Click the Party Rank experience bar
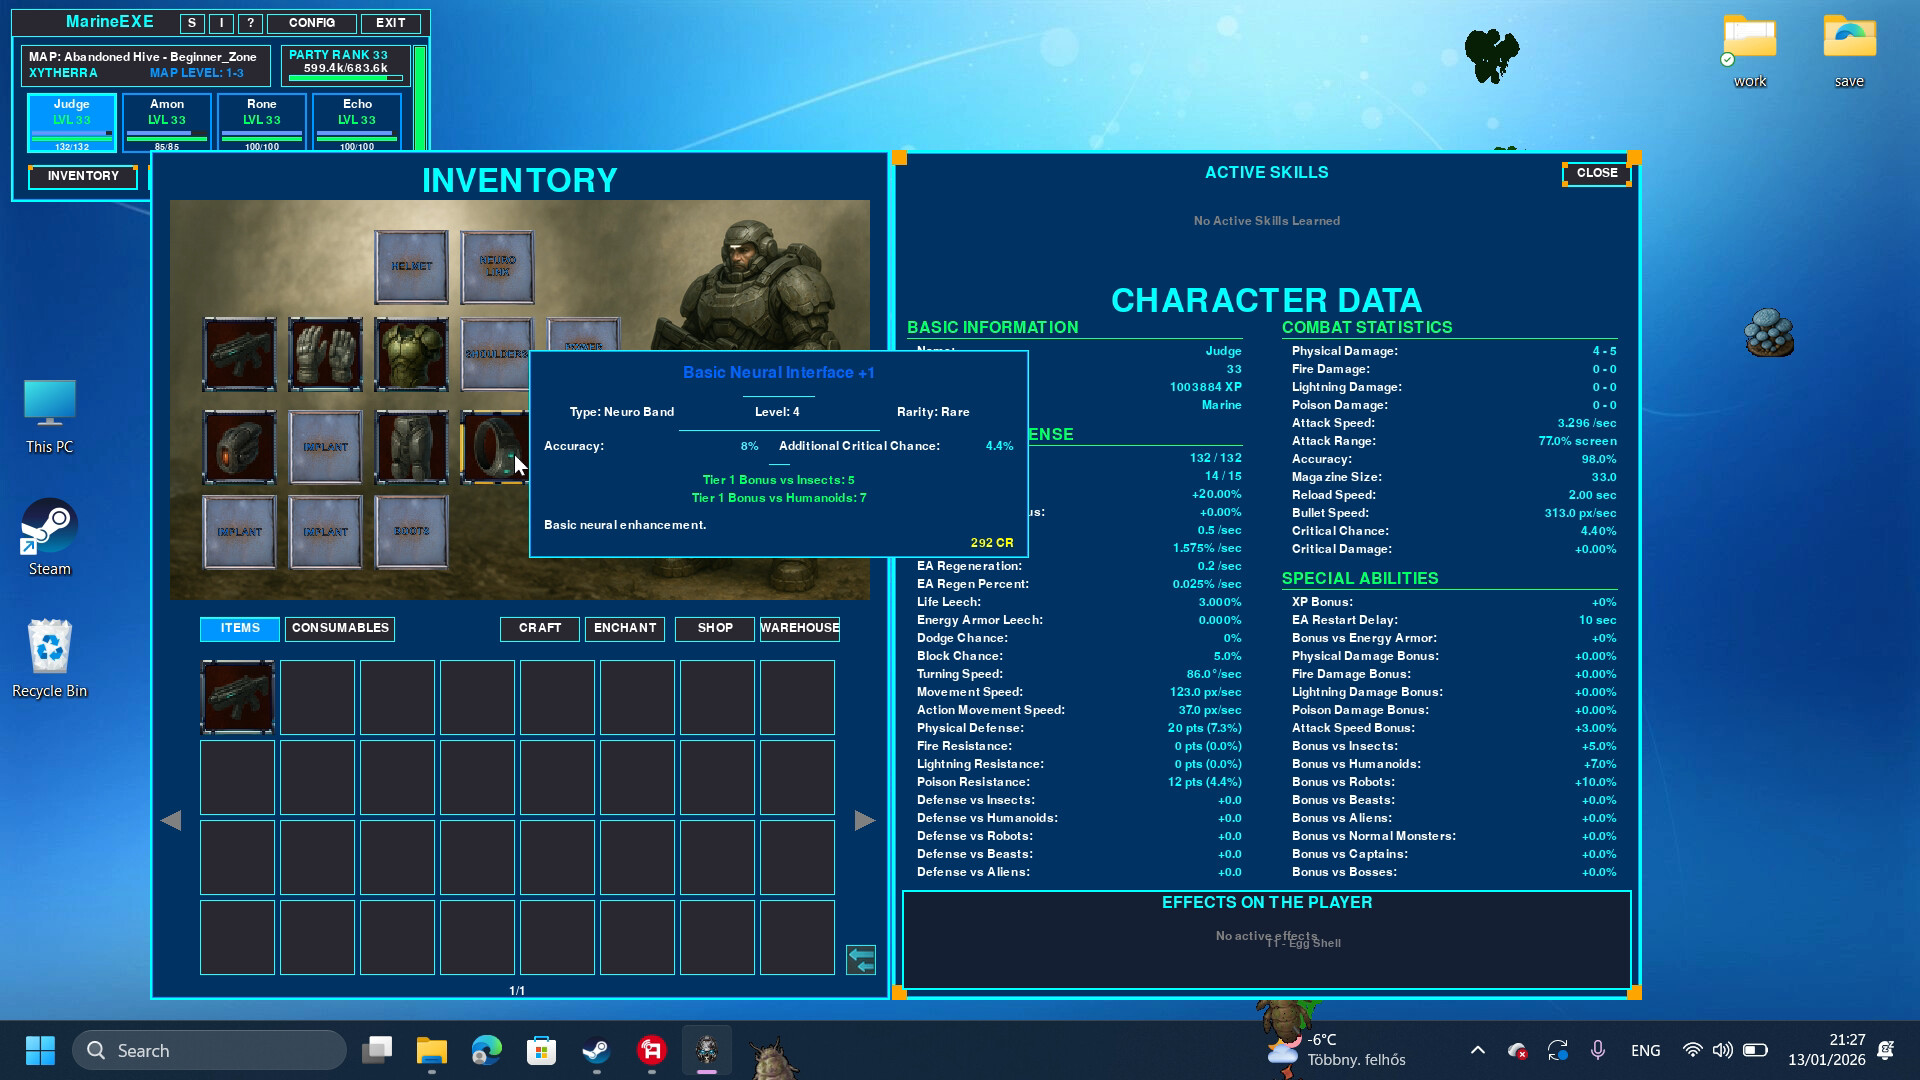The width and height of the screenshot is (1920, 1080). pos(348,76)
